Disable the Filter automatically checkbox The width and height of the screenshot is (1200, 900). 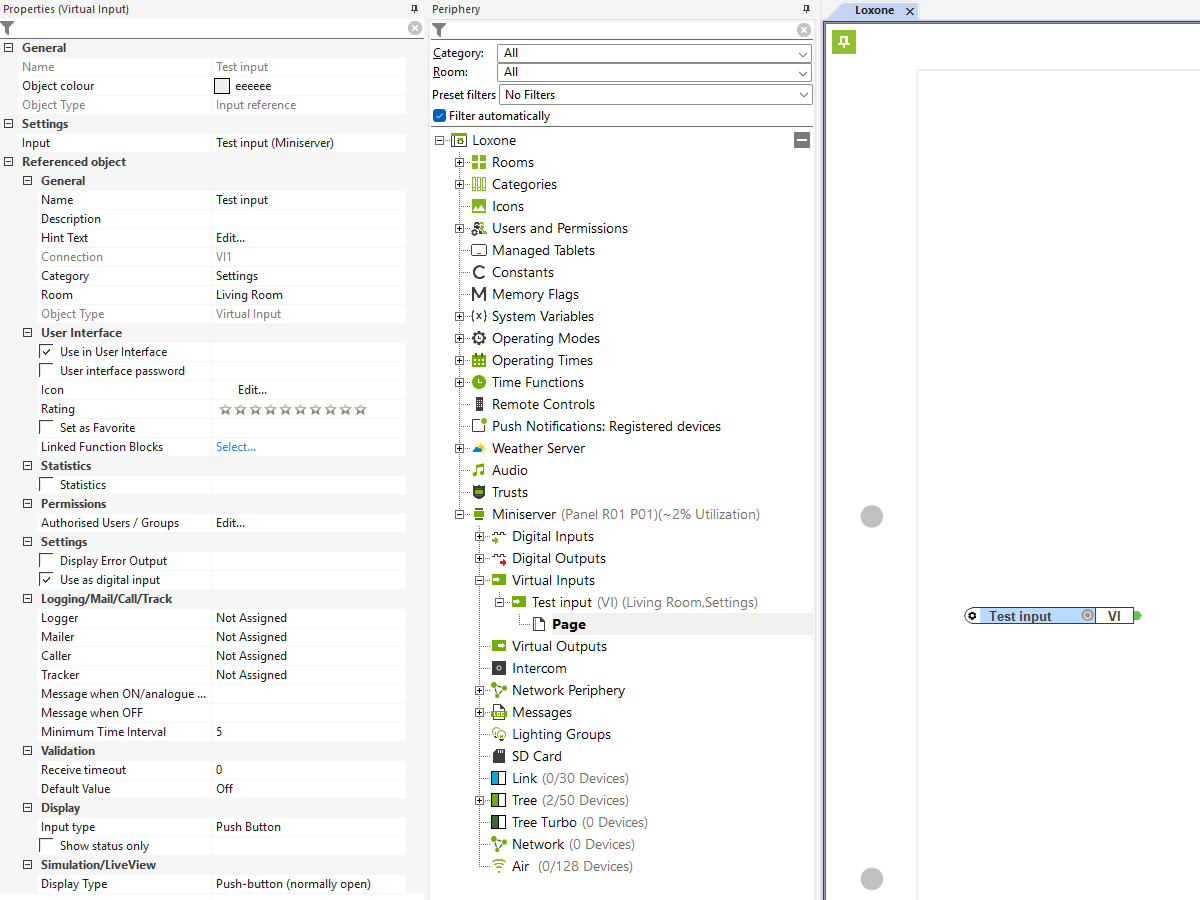439,116
